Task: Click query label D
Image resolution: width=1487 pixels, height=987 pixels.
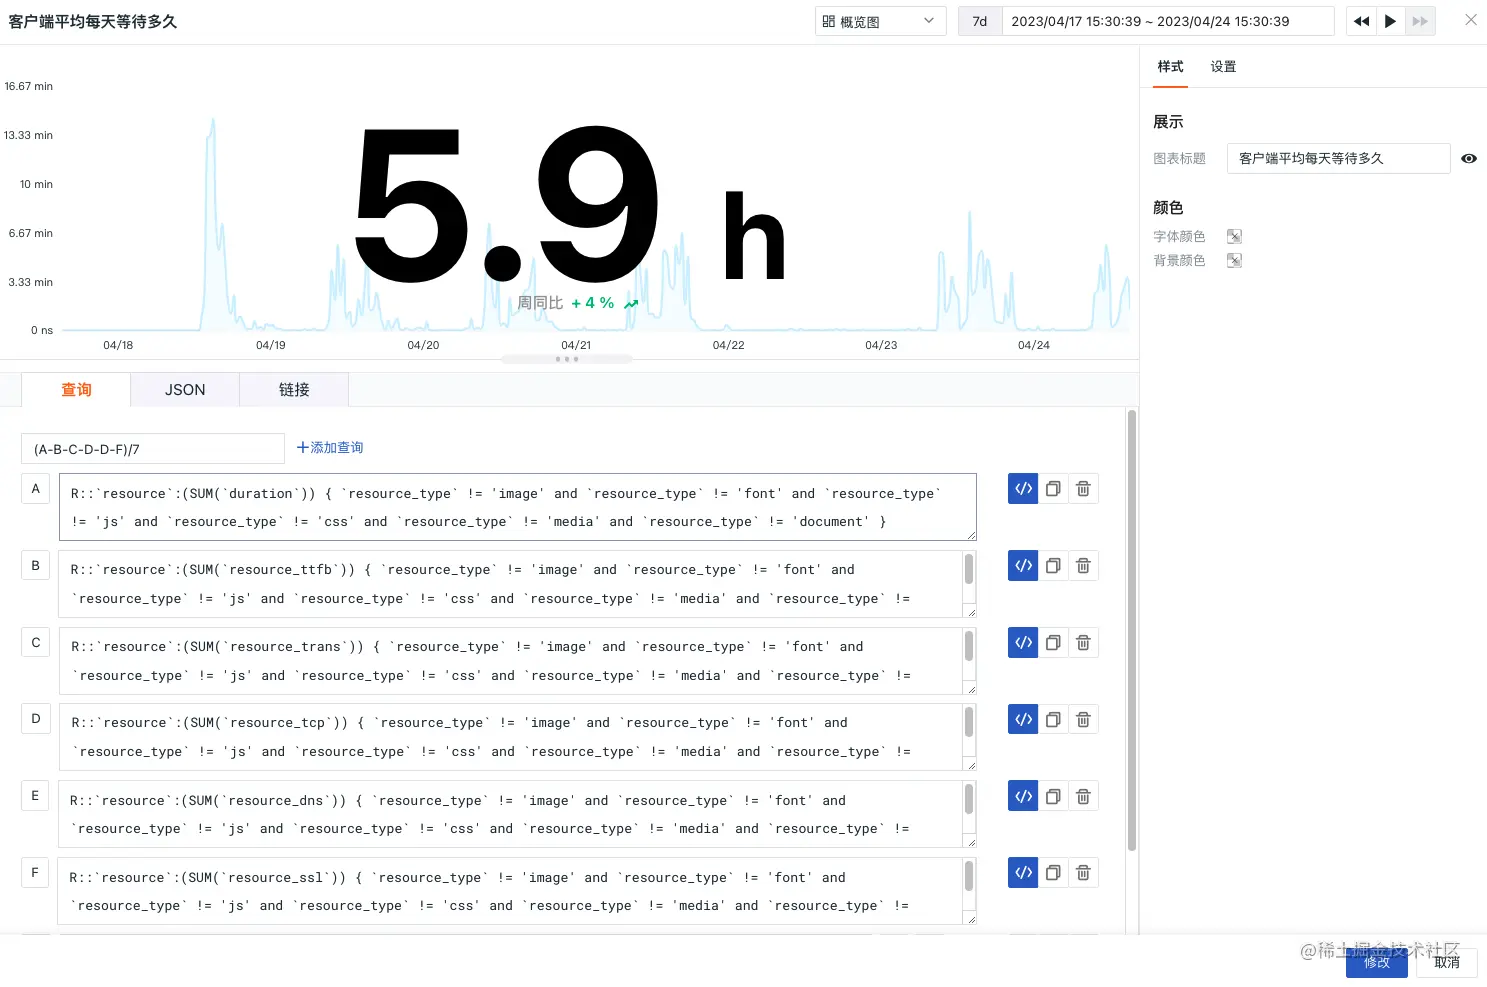Action: [35, 719]
